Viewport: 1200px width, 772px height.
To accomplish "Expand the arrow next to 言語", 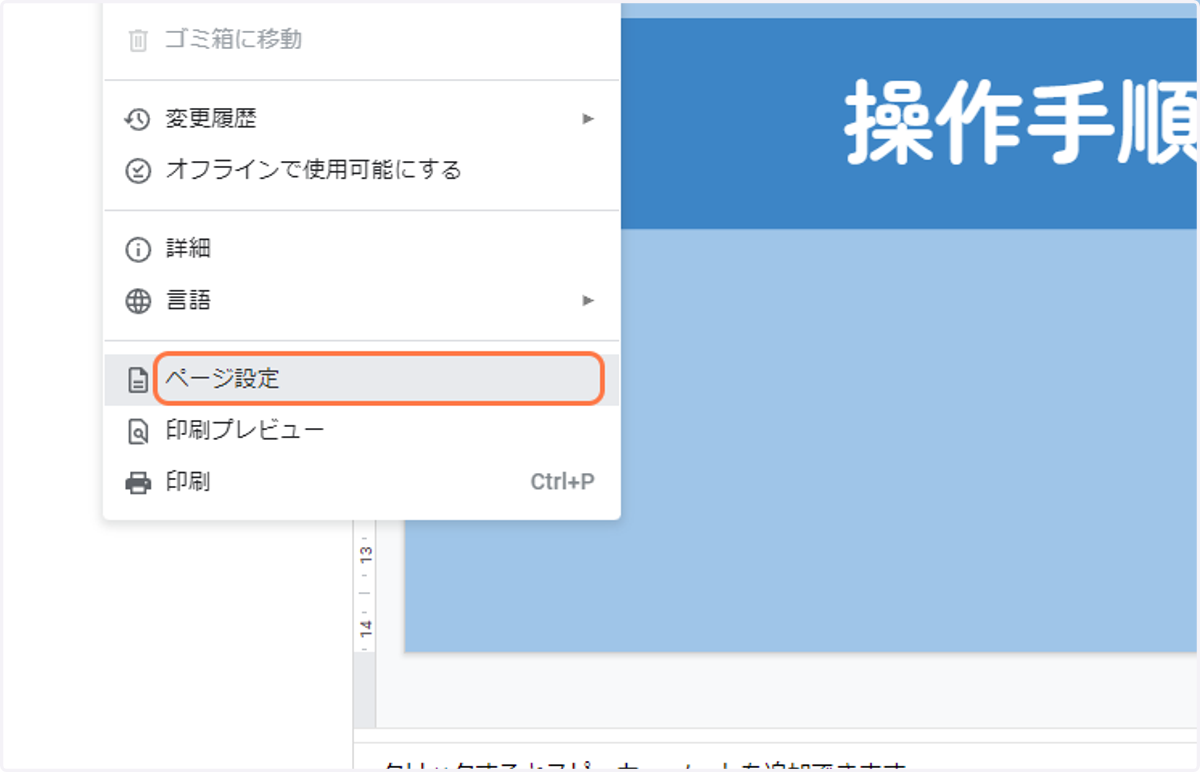I will [589, 300].
